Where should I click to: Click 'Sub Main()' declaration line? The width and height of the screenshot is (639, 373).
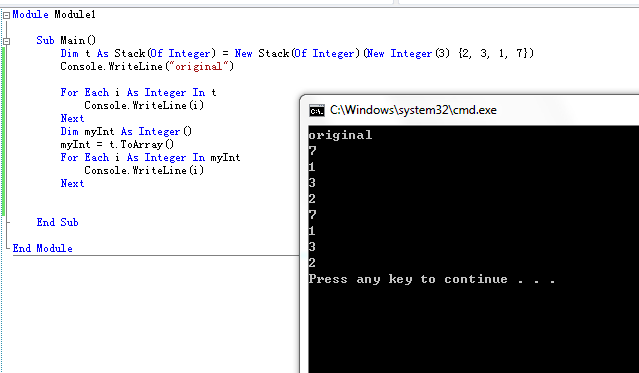(x=66, y=40)
